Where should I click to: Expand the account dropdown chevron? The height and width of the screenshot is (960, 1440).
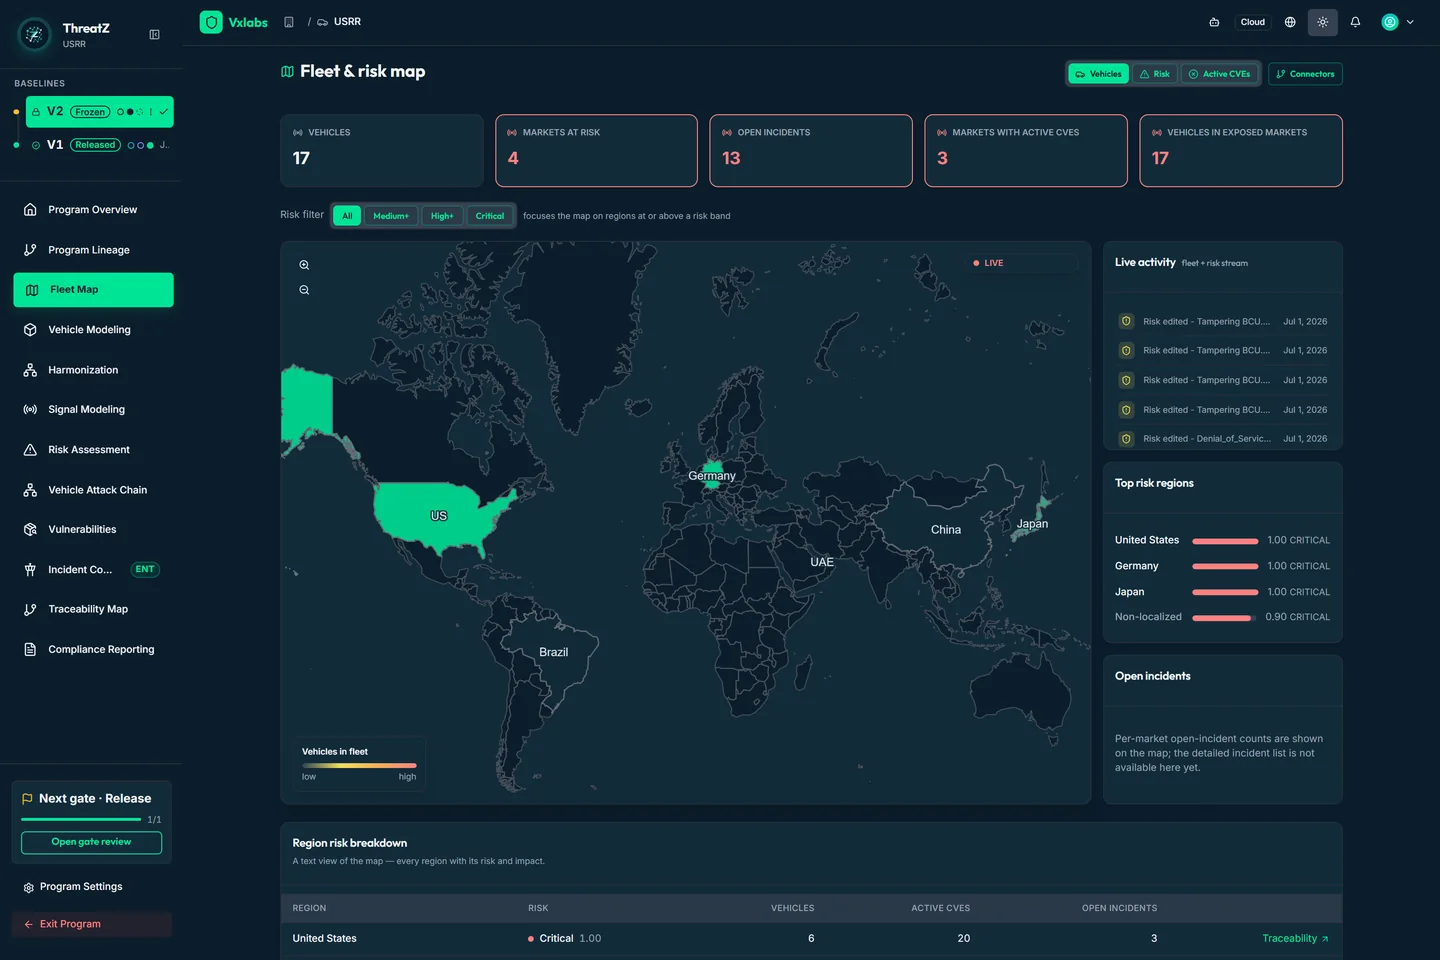point(1410,22)
